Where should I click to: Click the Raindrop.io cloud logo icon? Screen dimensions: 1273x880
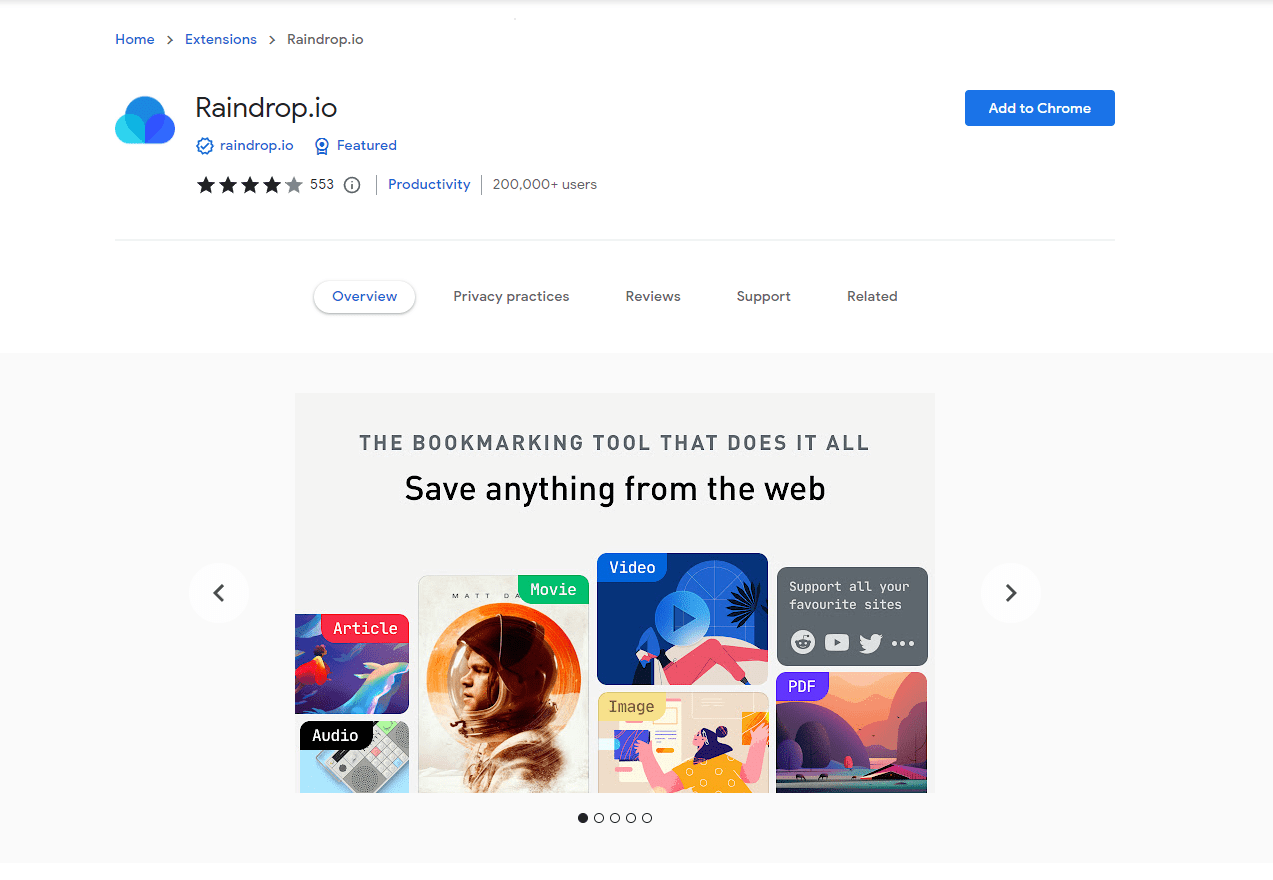144,119
